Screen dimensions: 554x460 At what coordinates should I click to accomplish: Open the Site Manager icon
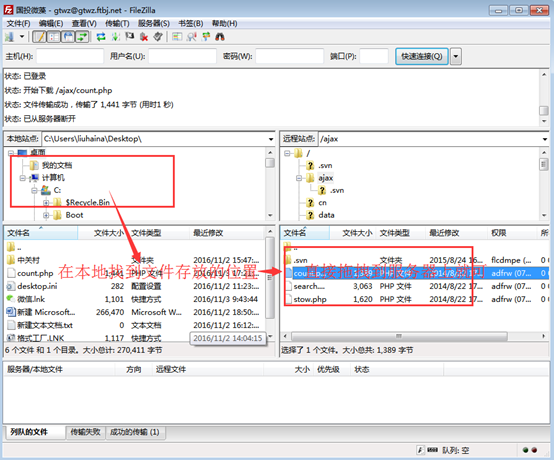click(x=10, y=36)
